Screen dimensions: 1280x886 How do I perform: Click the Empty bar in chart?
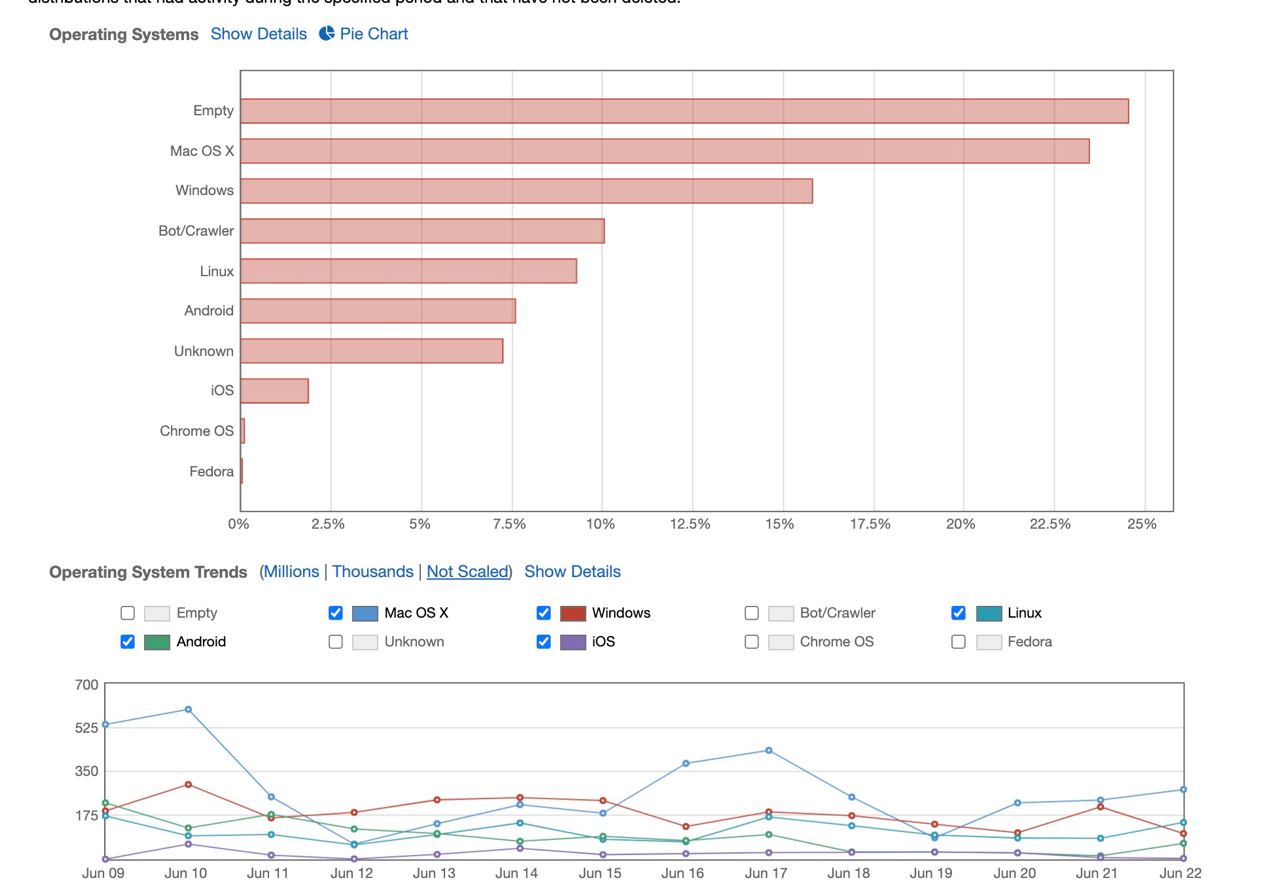pos(684,111)
